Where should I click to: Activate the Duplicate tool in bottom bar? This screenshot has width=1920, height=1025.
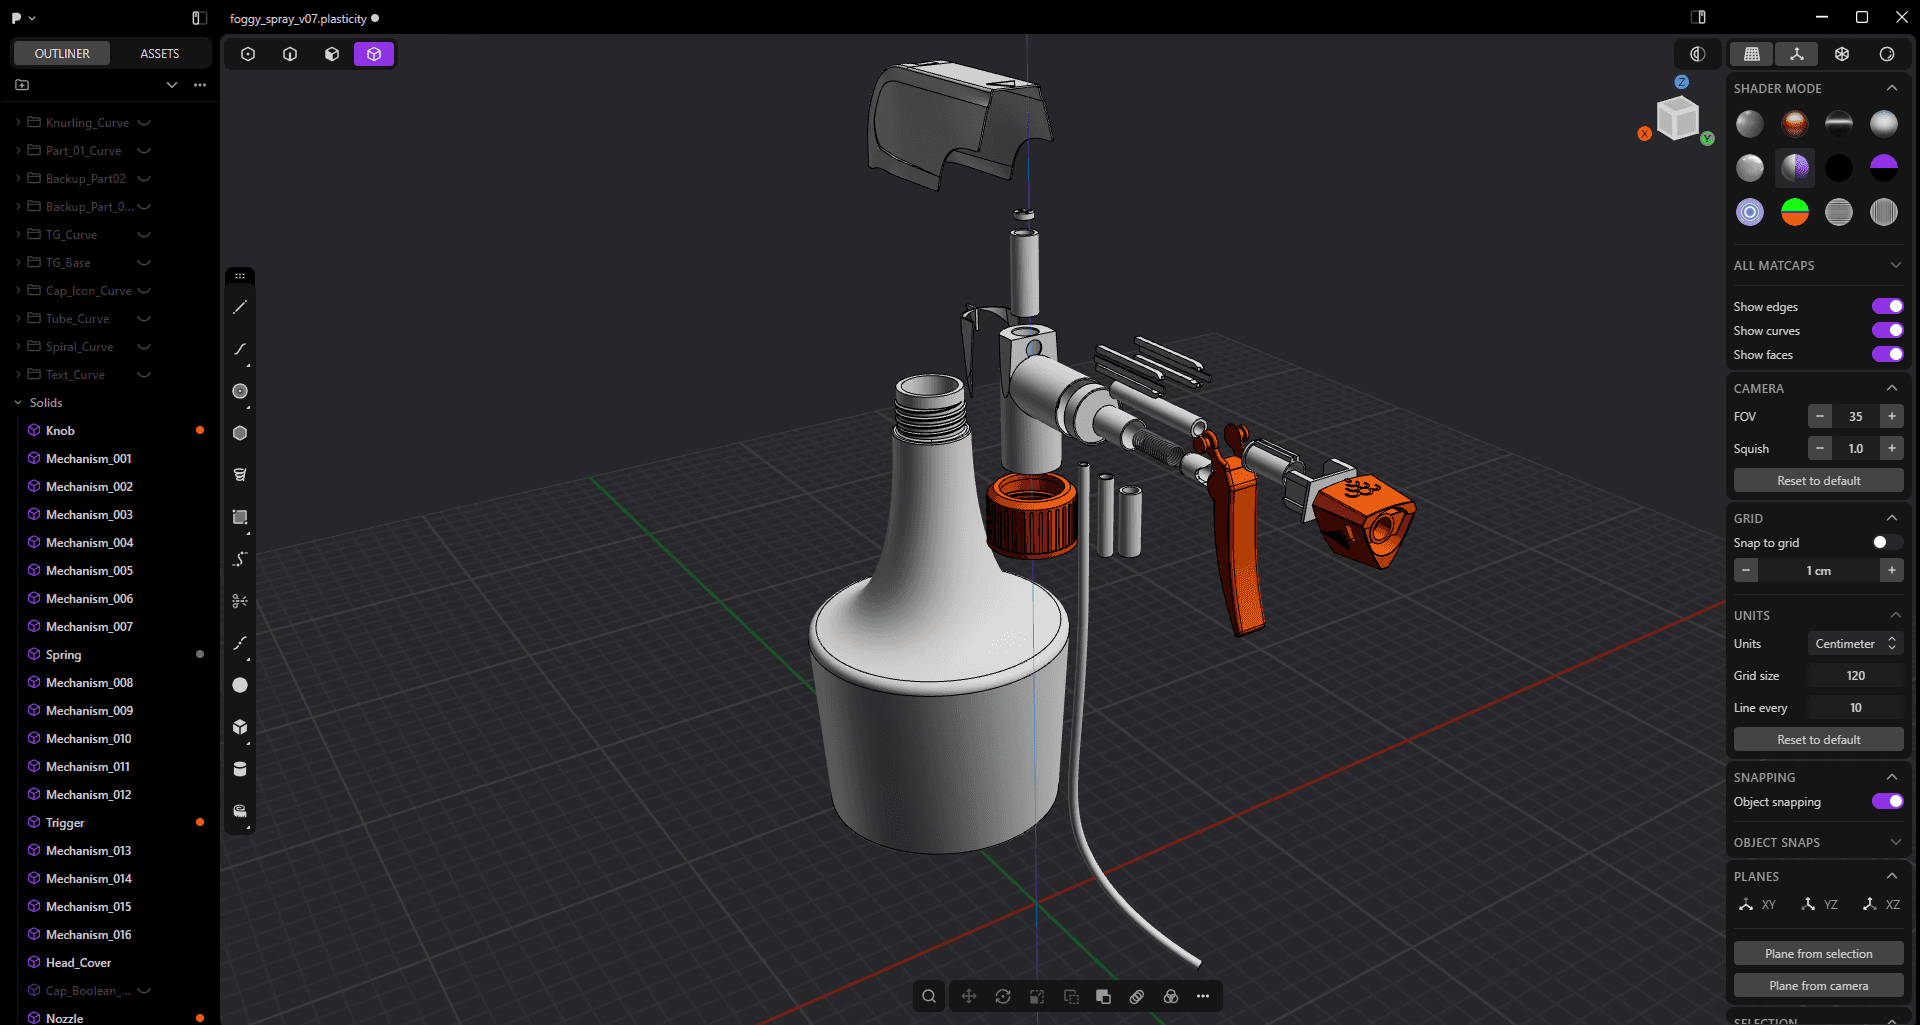tap(1071, 996)
